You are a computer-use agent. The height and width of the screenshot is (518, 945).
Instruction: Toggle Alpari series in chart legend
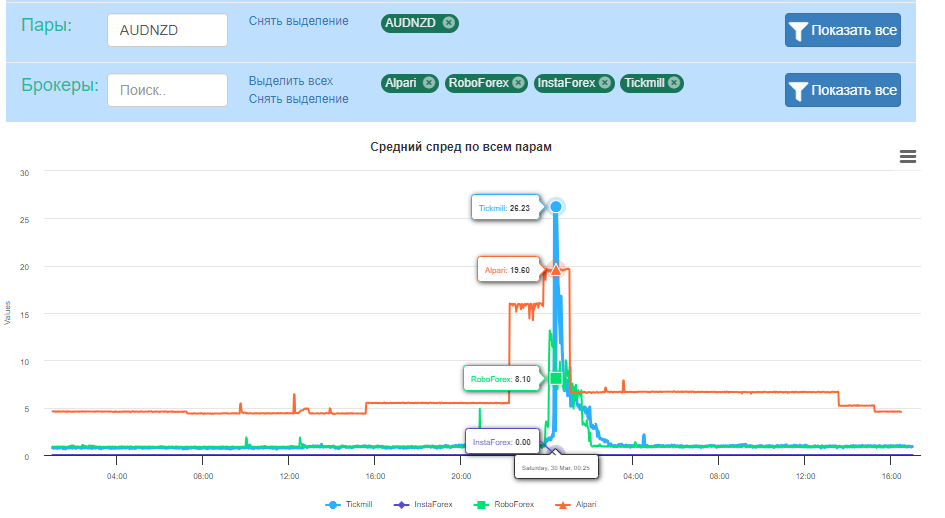[576, 504]
